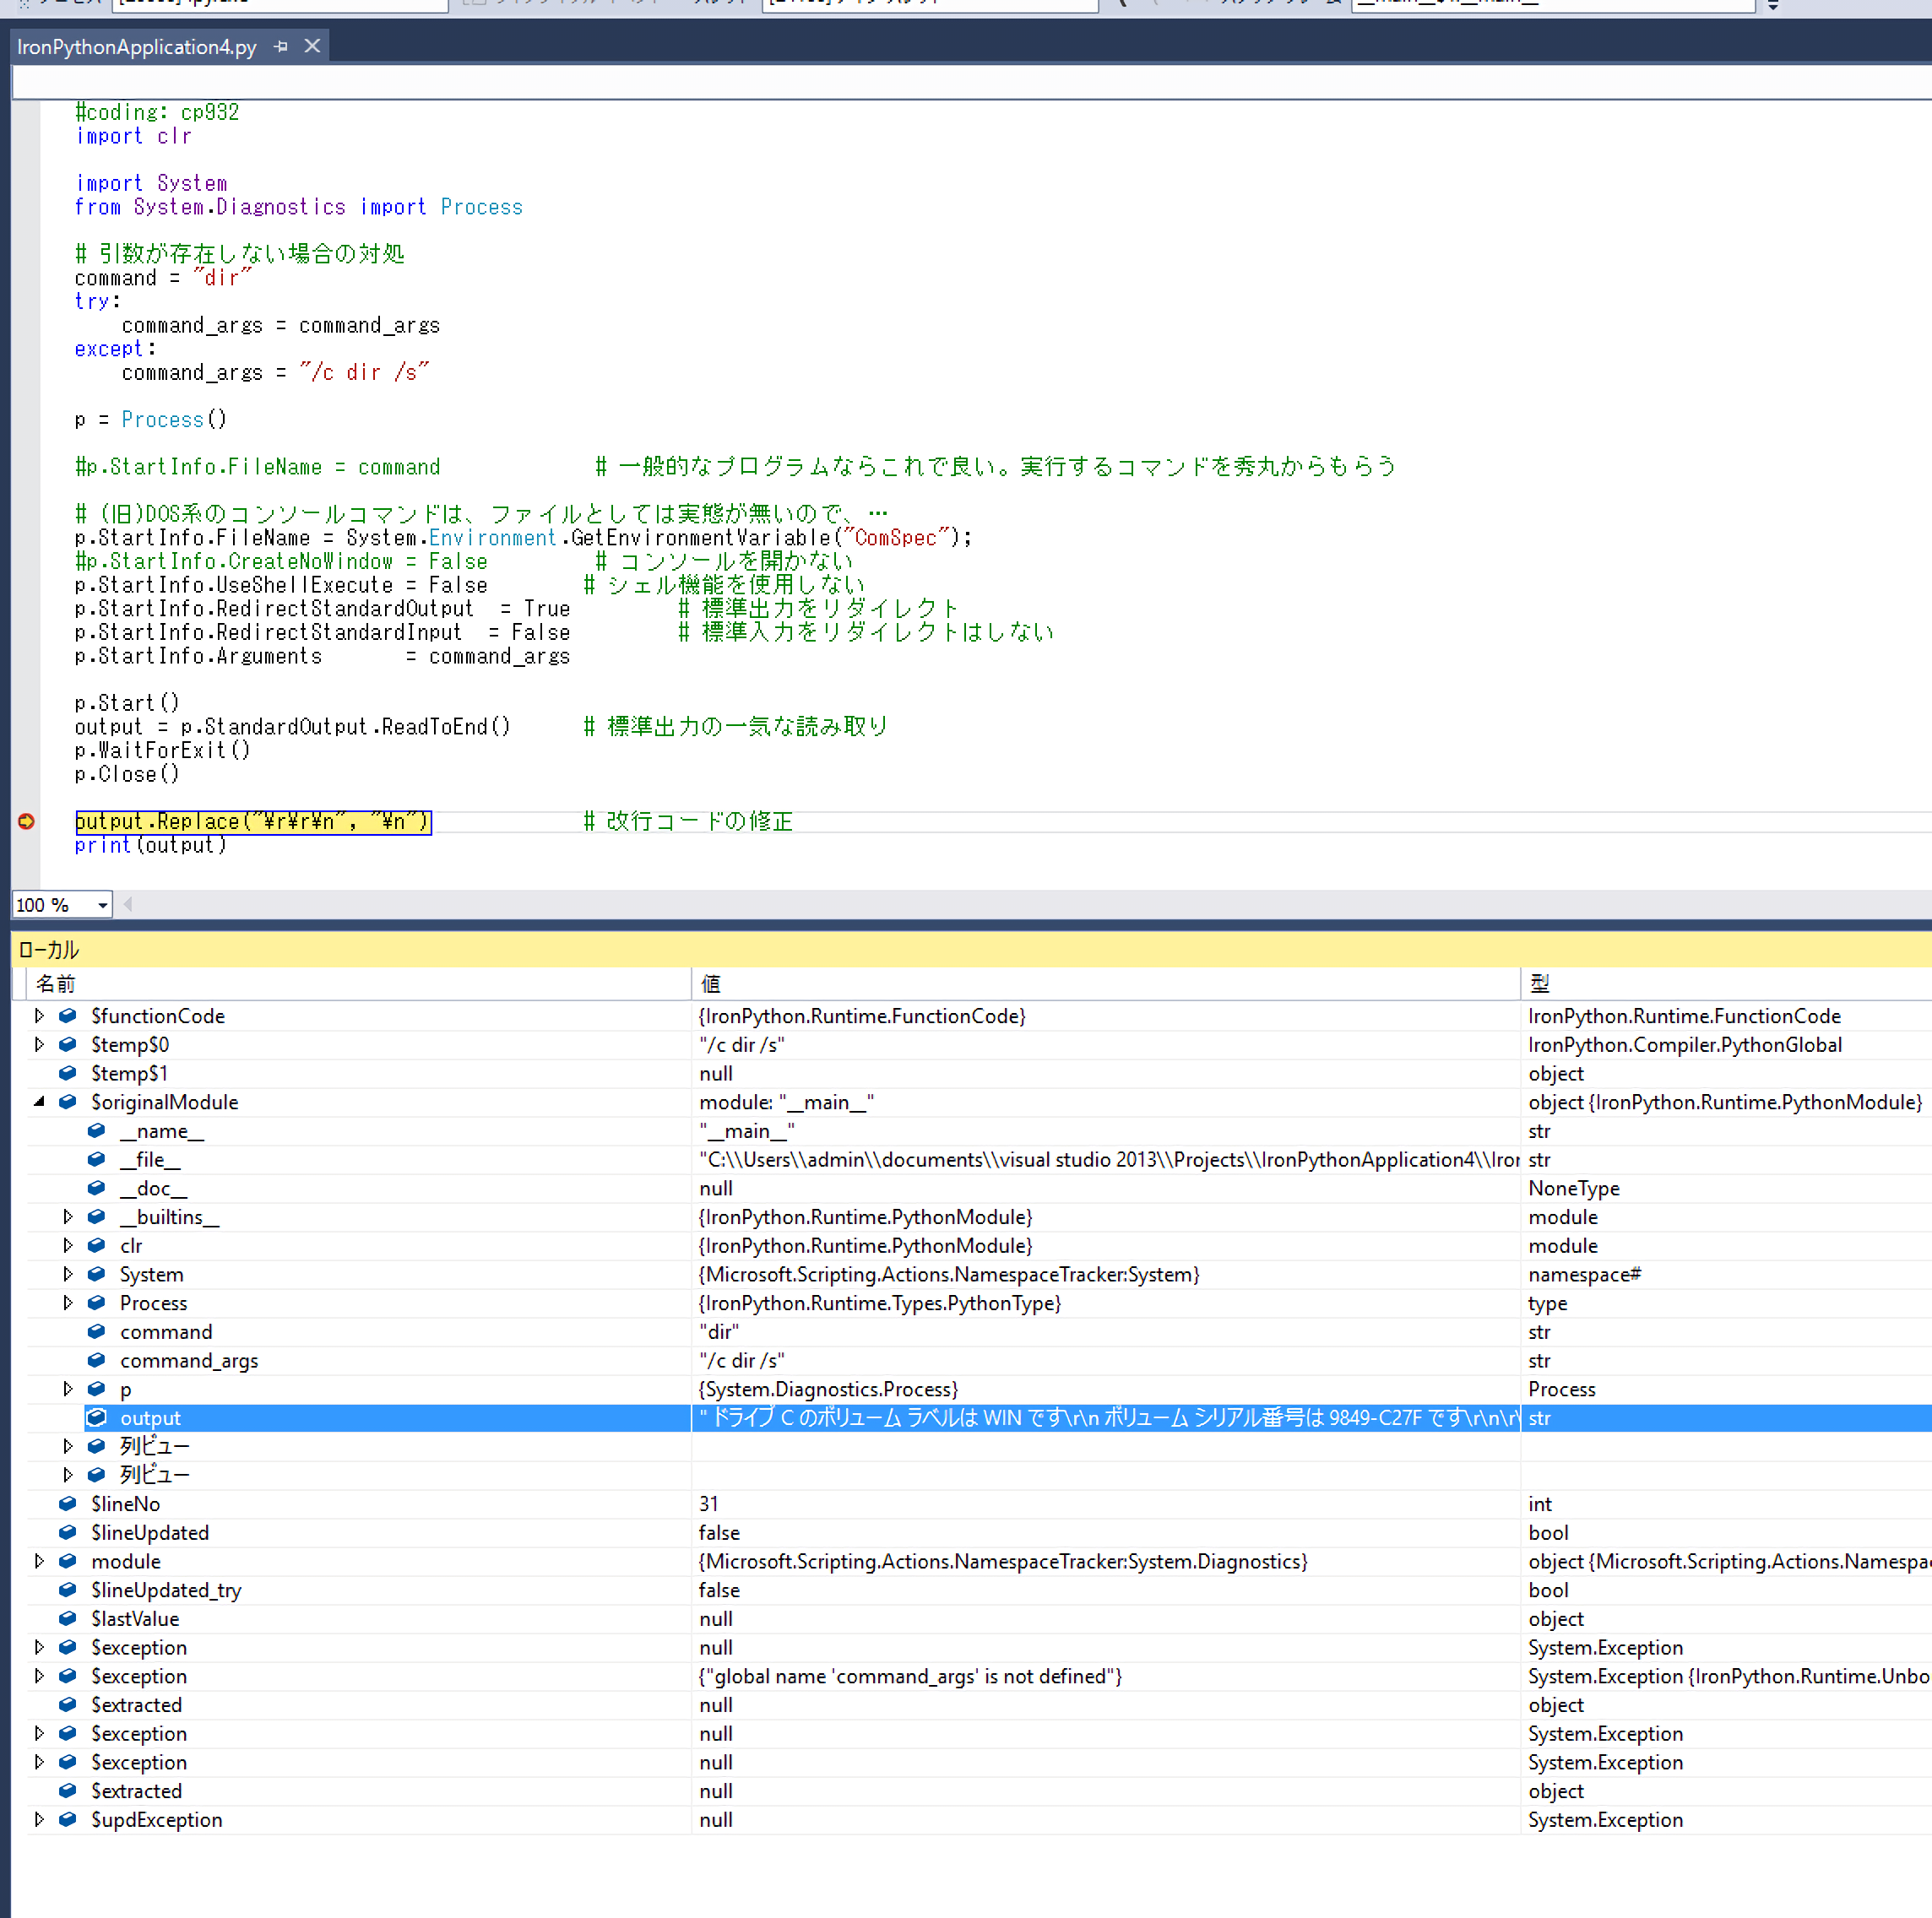Select the IronPythonApplication4.py document tab
The width and height of the screenshot is (1932, 1918).
pos(136,47)
